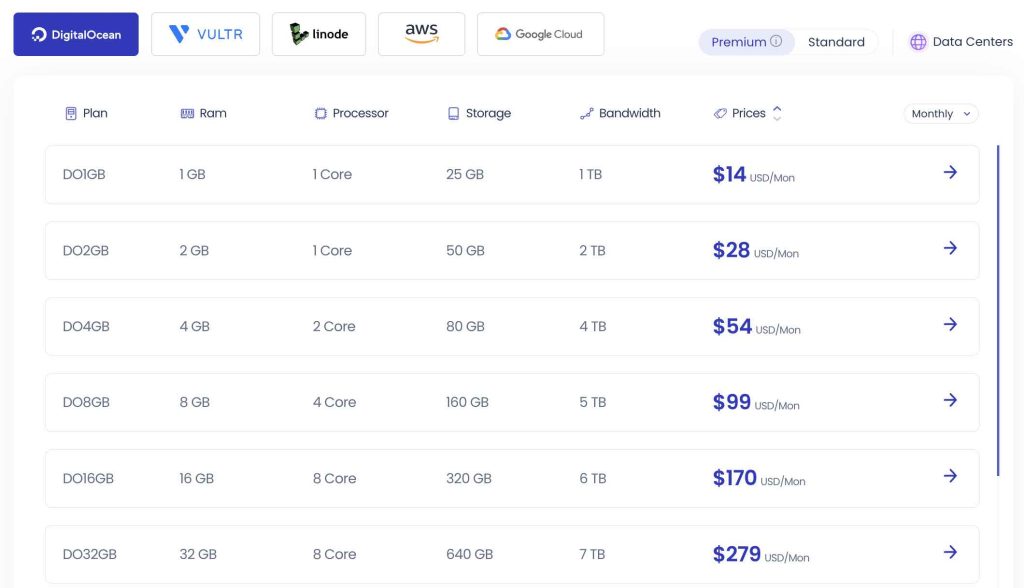Viewport: 1024px width, 588px height.
Task: Open the DO16GB plan arrow
Action: 950,476
